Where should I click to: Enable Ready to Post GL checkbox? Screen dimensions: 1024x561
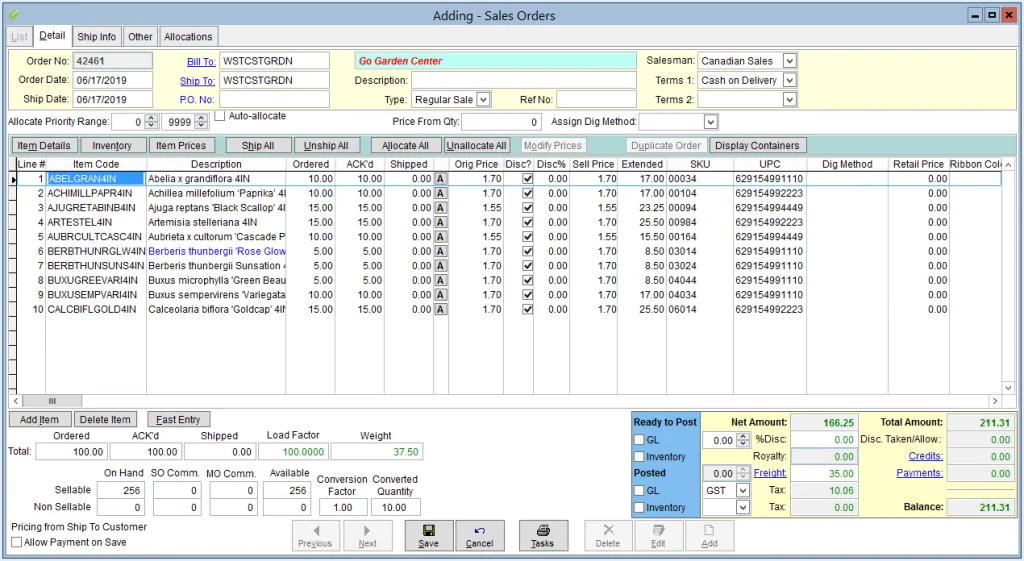(x=639, y=440)
